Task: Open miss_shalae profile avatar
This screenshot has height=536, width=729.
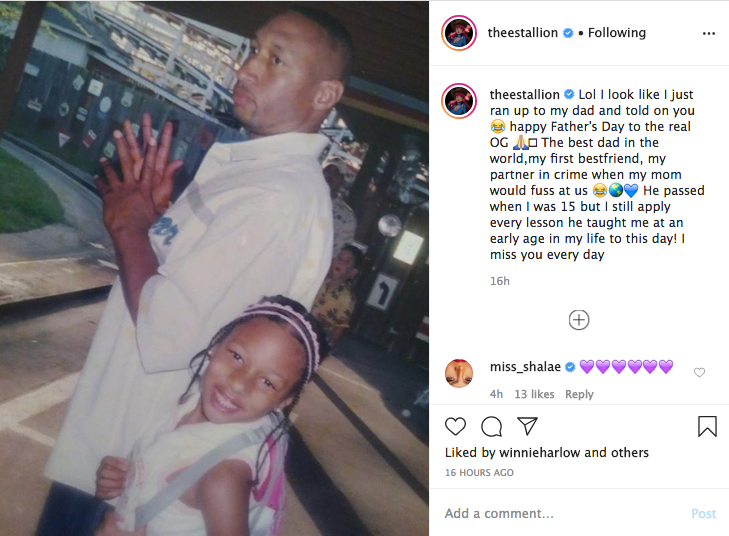Action: point(459,373)
